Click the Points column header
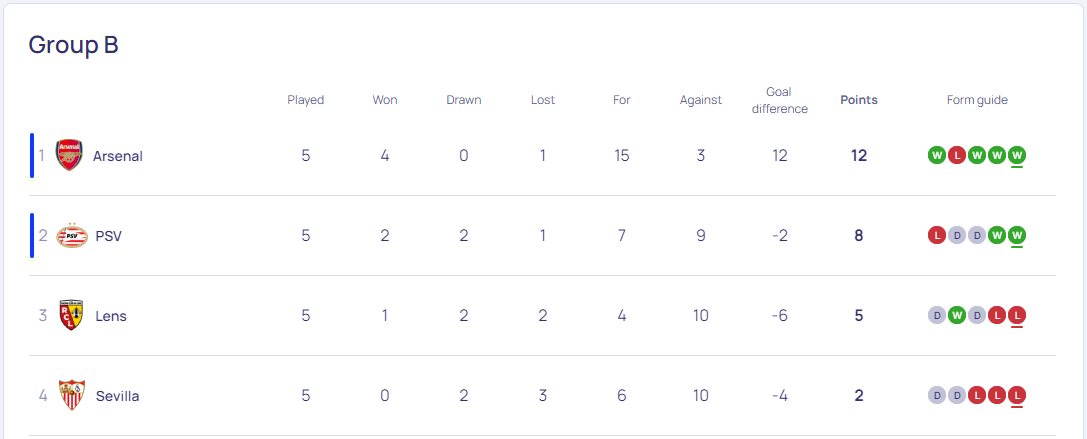 click(x=859, y=100)
